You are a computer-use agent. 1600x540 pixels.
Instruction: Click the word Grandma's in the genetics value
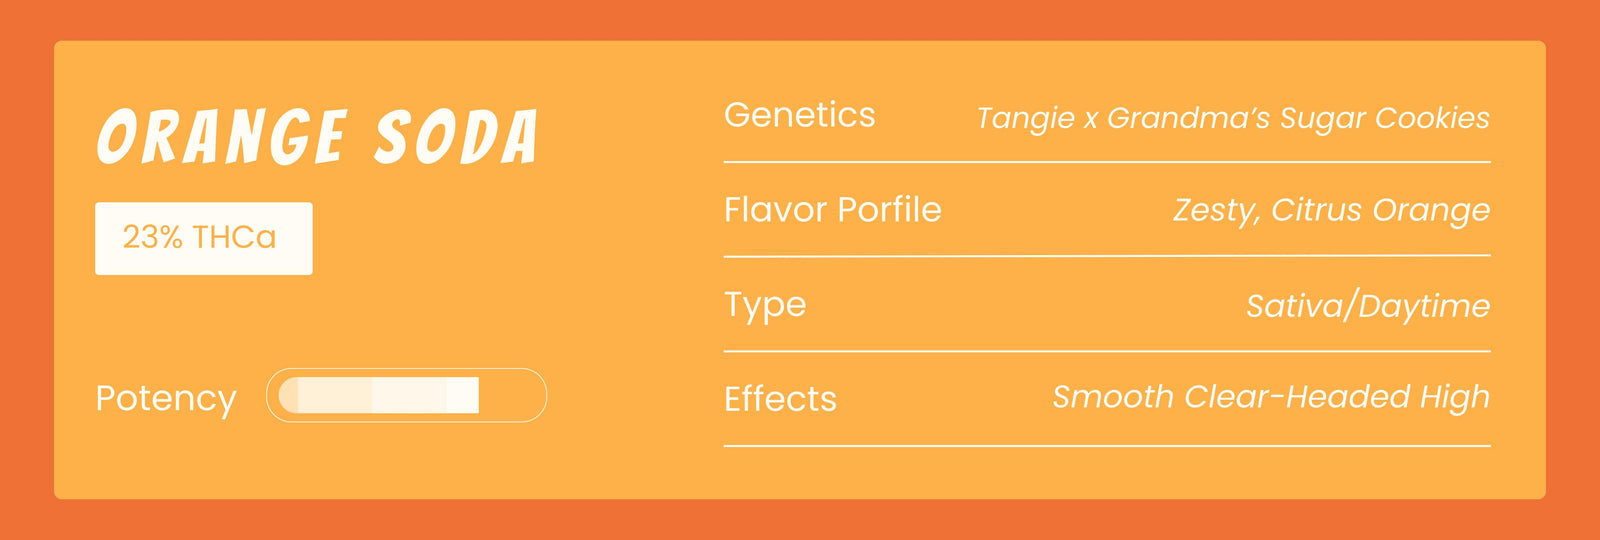click(x=1188, y=118)
